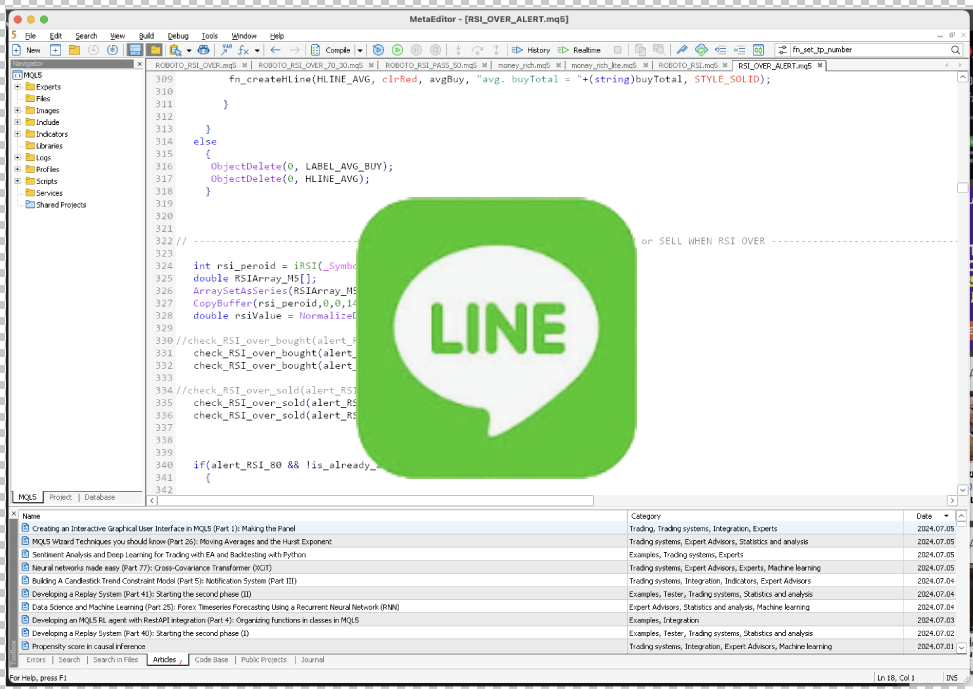This screenshot has width=973, height=689.
Task: Click the INS indicator in status bar
Action: coord(951,678)
